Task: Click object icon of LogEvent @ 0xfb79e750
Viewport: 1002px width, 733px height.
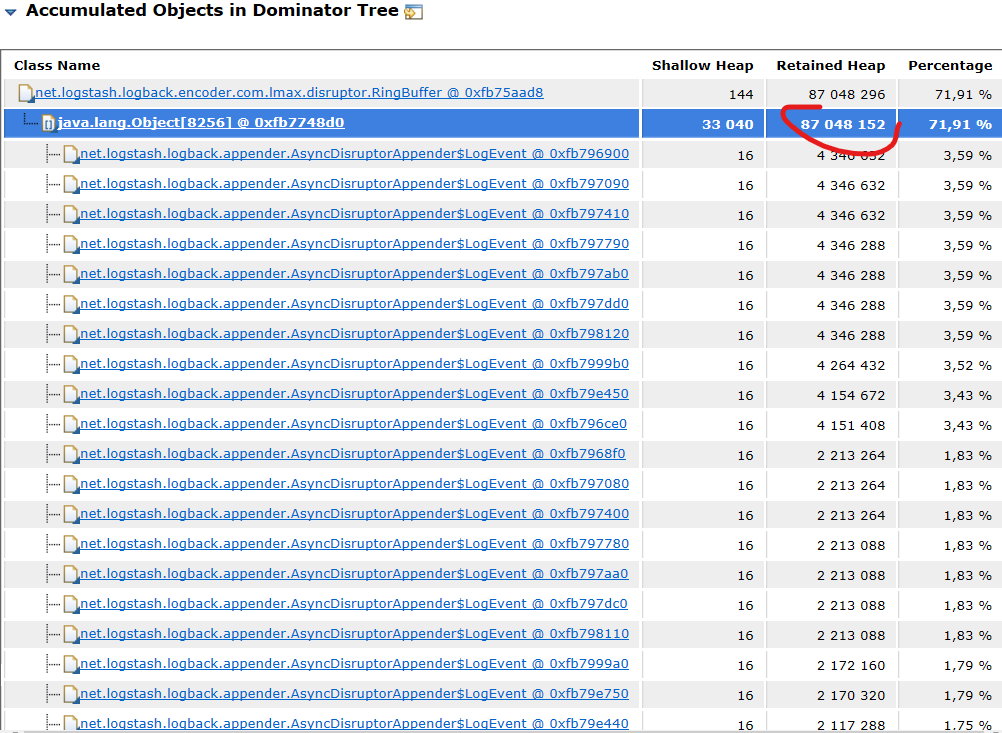Action: click(71, 695)
